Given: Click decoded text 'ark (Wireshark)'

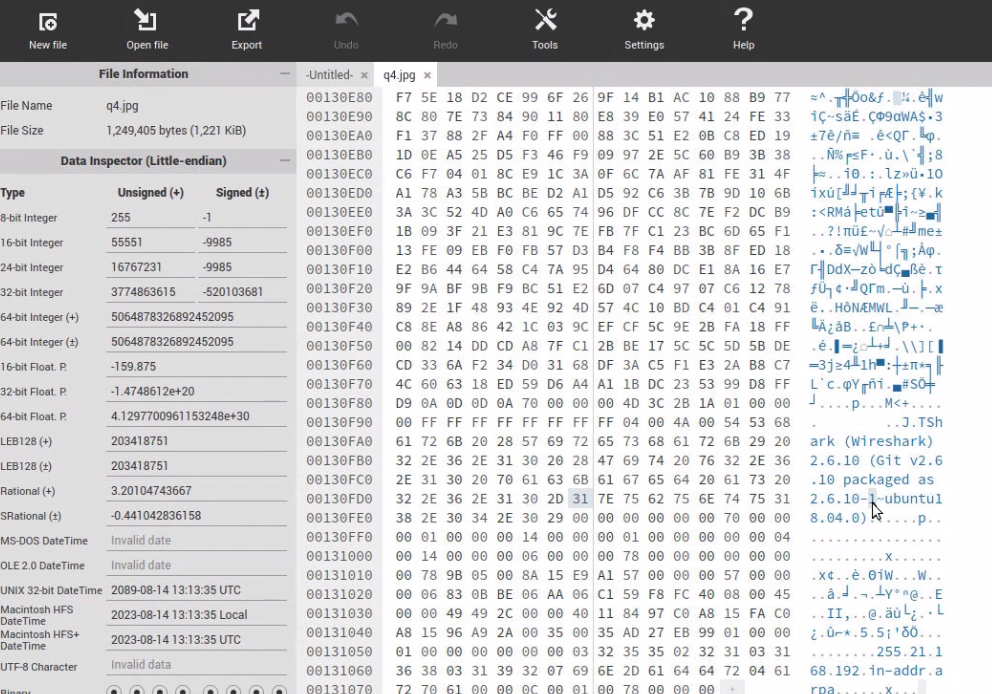Looking at the screenshot, I should point(871,442).
